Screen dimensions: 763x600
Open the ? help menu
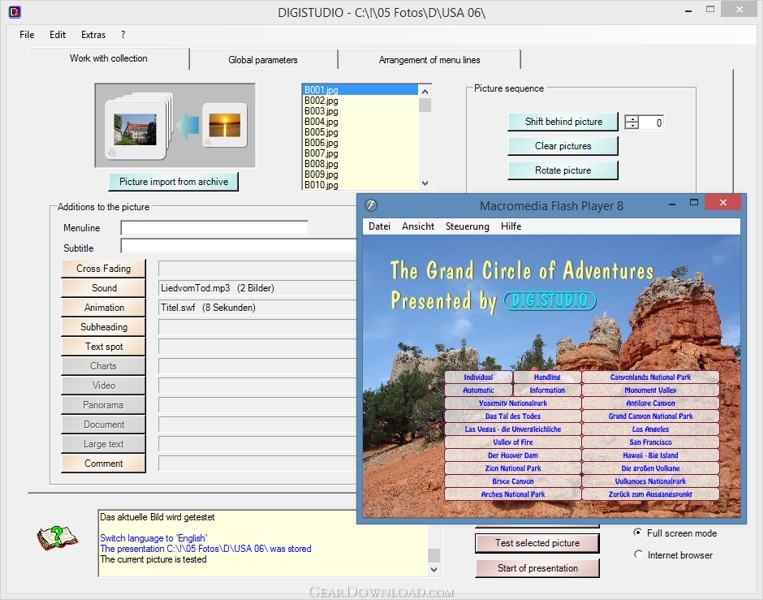123,35
